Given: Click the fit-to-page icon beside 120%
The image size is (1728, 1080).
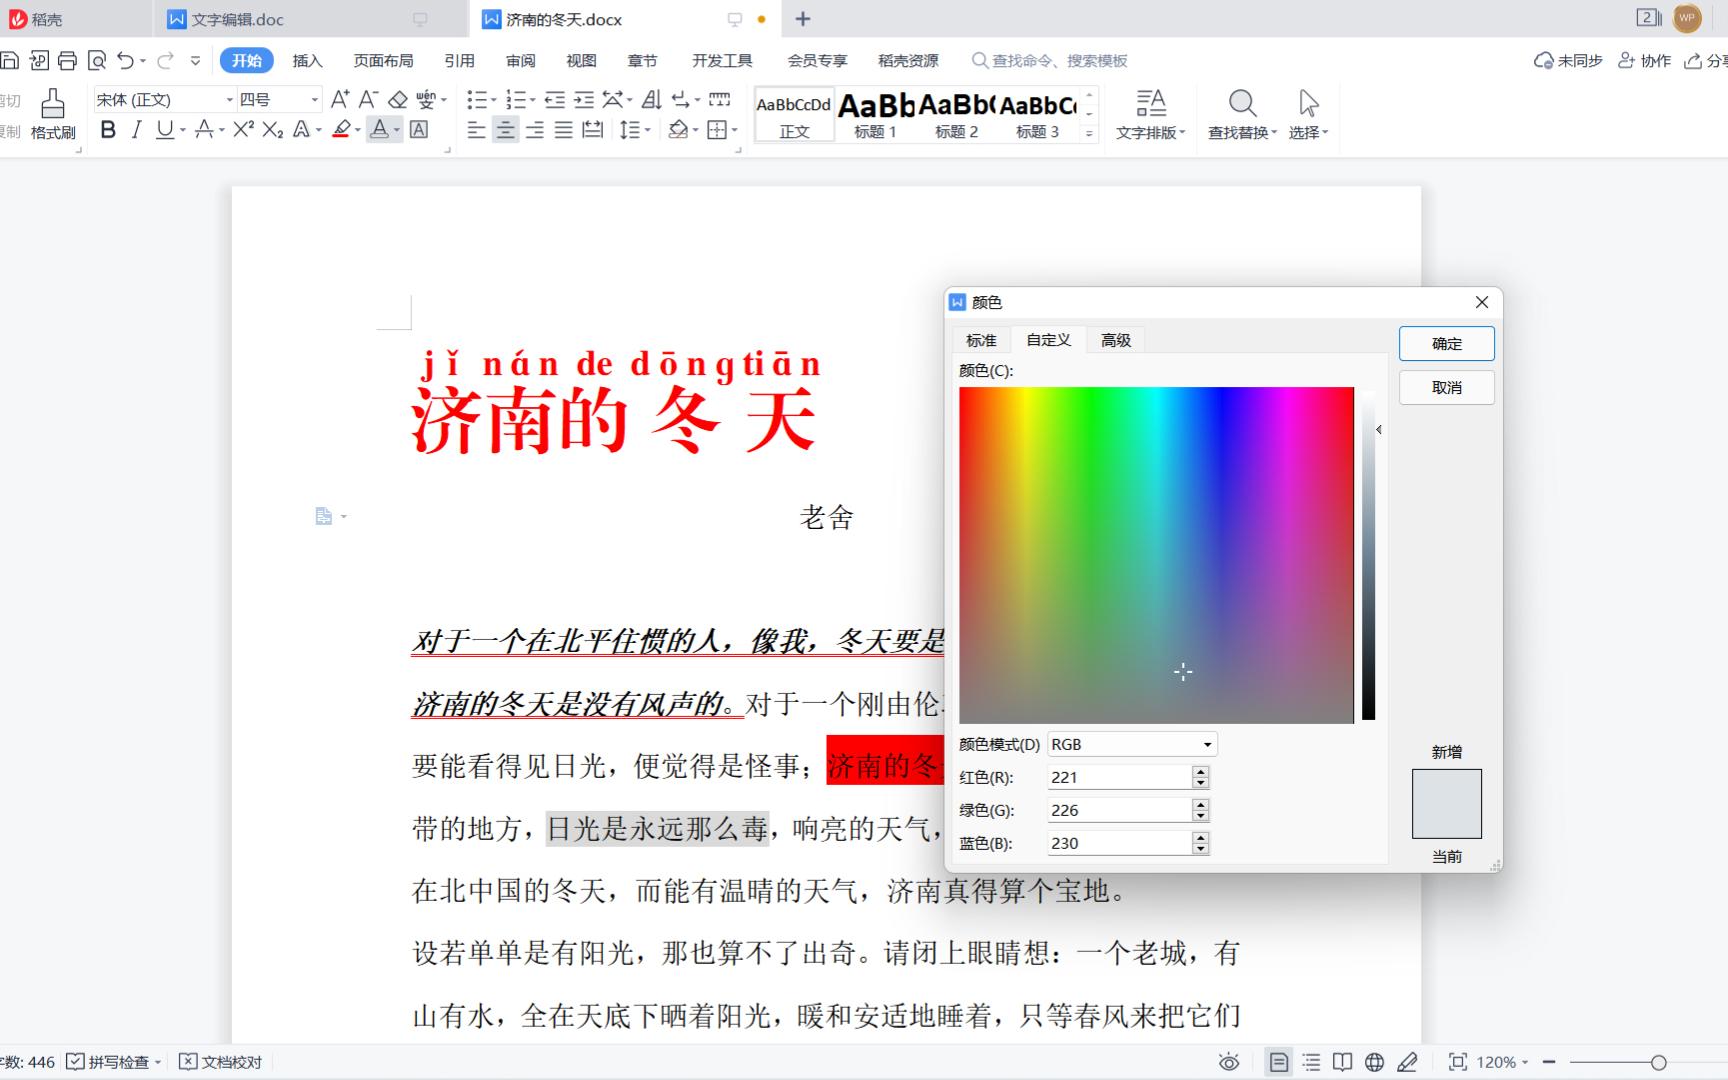Looking at the screenshot, I should pyautogui.click(x=1458, y=1062).
